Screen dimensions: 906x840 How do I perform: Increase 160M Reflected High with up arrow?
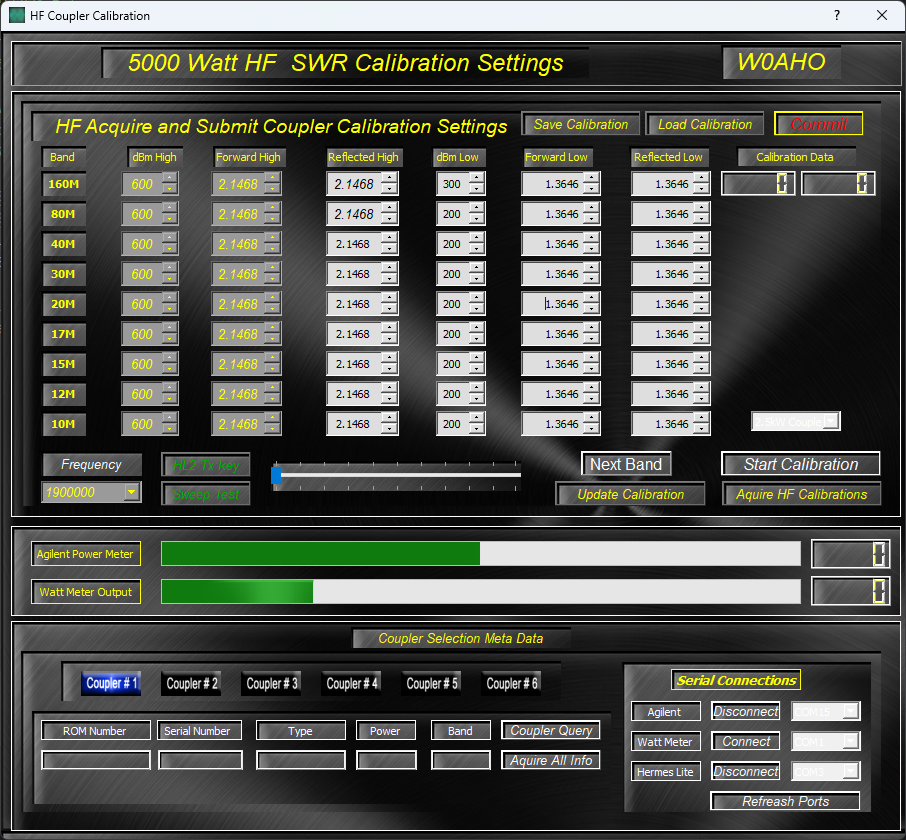click(x=389, y=179)
